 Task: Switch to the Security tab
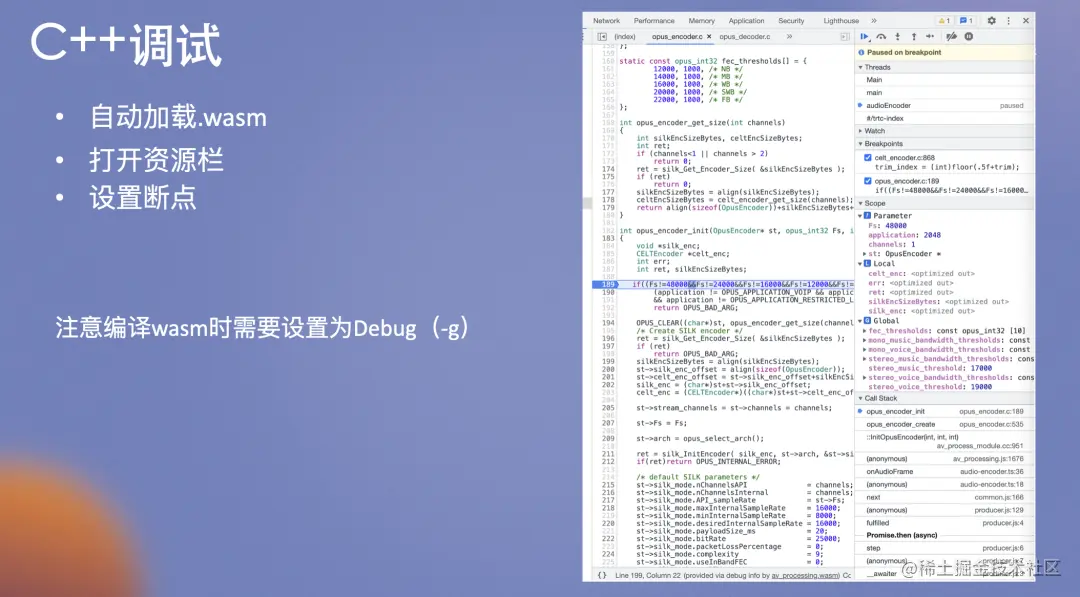click(791, 21)
